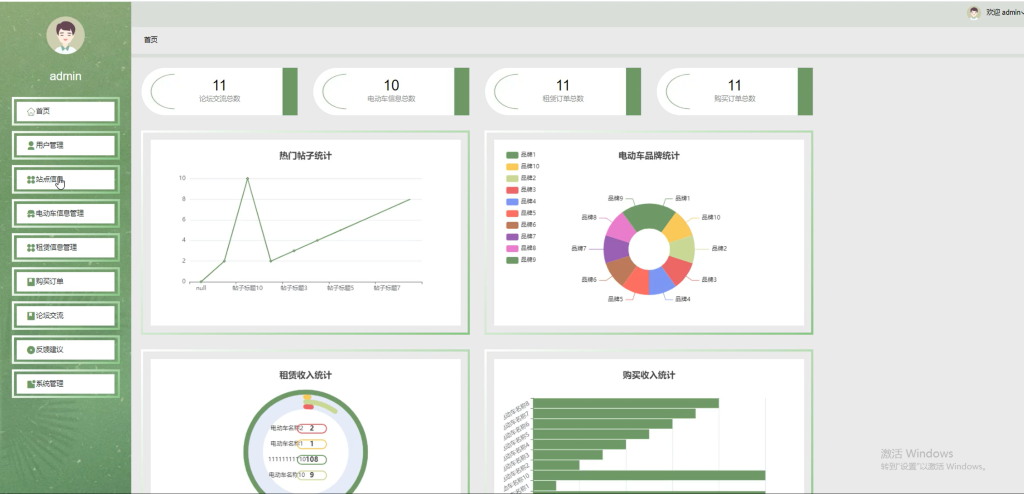The image size is (1024, 494).
Task: Click the 品牌4 blue legend swatch
Action: coord(512,201)
